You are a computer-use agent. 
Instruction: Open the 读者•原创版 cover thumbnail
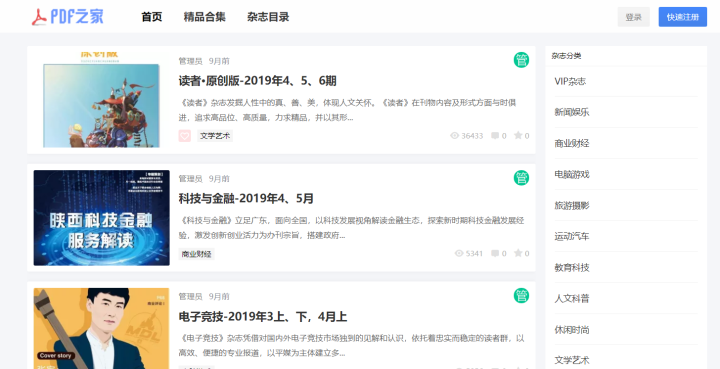click(x=101, y=100)
